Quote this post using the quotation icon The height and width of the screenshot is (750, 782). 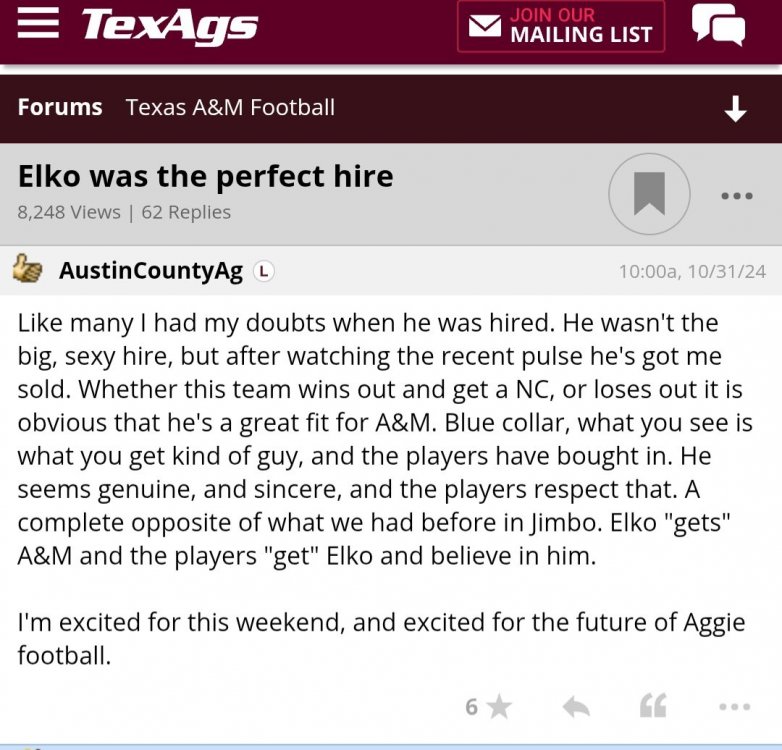click(x=653, y=707)
